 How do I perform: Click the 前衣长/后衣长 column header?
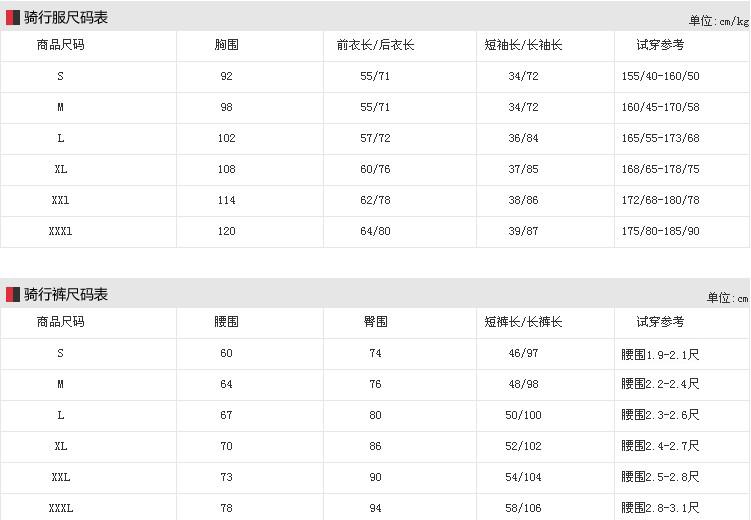[x=376, y=45]
